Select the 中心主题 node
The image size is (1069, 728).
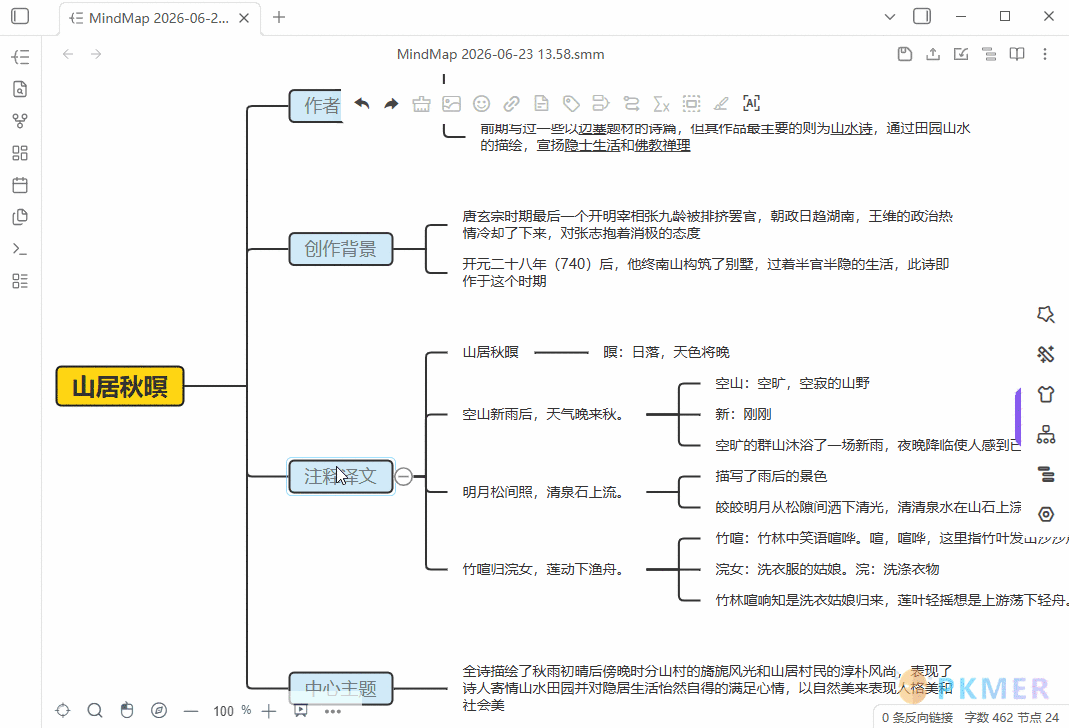pos(340,688)
